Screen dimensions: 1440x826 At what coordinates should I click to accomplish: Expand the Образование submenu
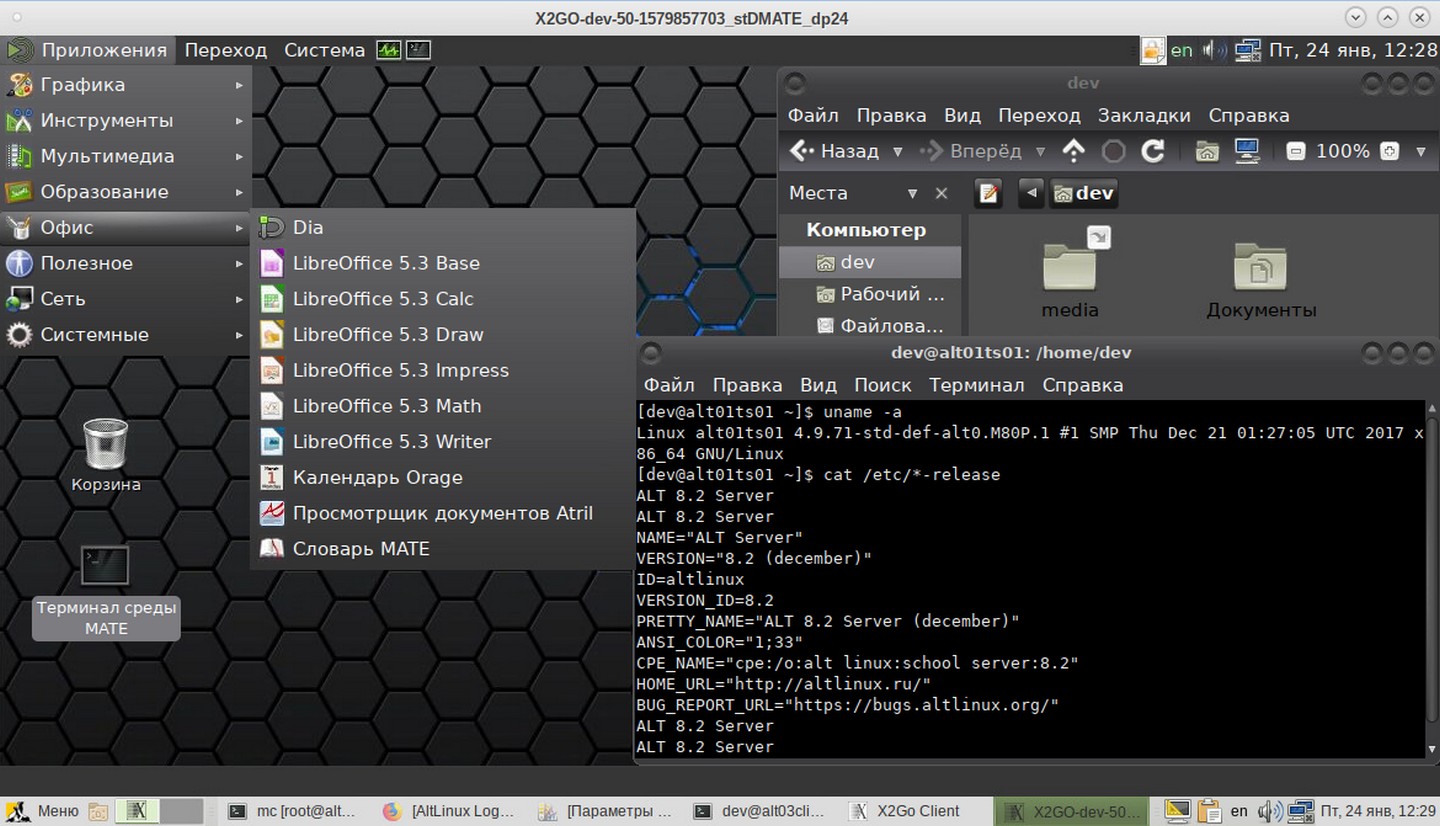coord(125,192)
